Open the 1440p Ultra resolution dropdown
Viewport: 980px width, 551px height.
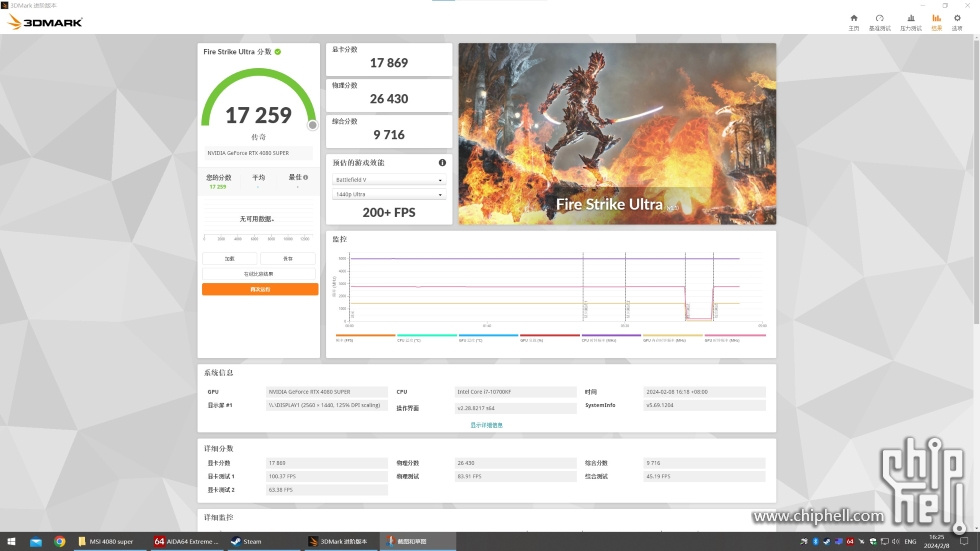point(388,194)
